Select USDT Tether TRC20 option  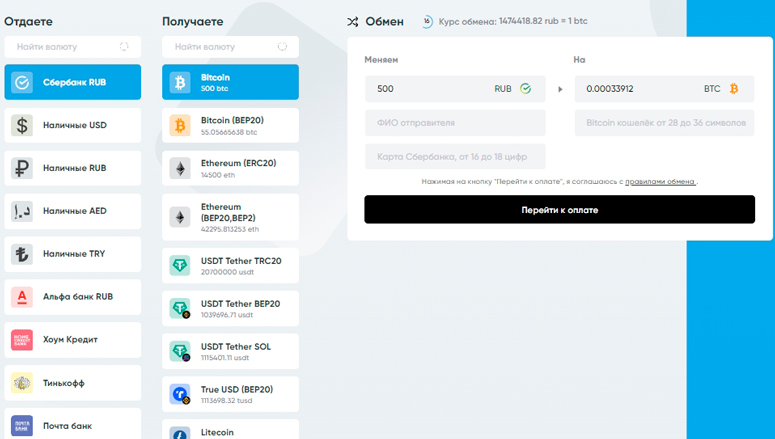coord(230,265)
